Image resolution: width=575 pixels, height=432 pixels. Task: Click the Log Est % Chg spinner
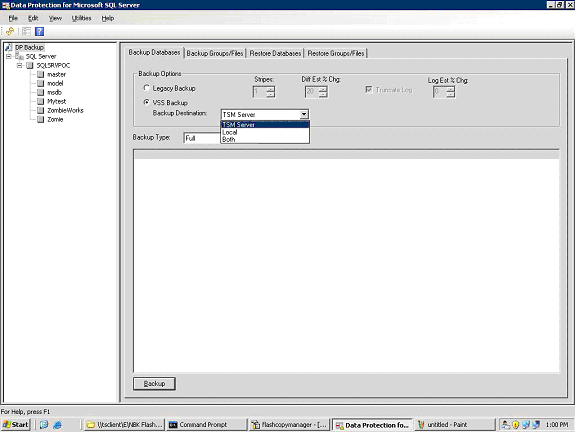[x=444, y=91]
